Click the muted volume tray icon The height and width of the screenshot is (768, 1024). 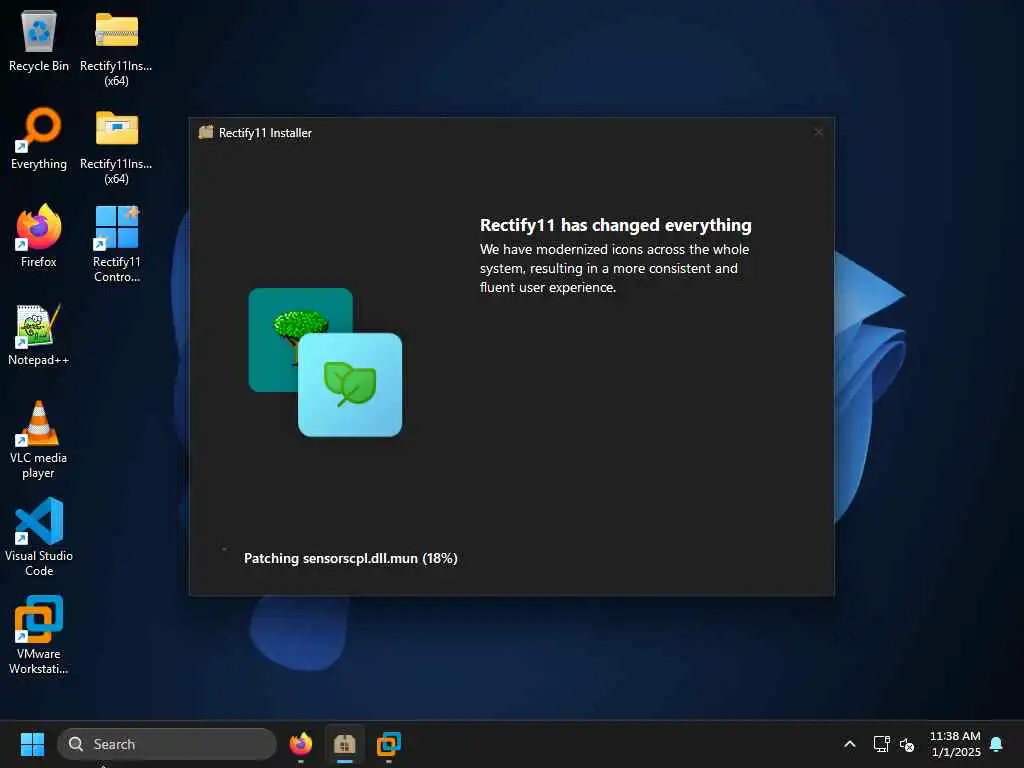pos(907,744)
